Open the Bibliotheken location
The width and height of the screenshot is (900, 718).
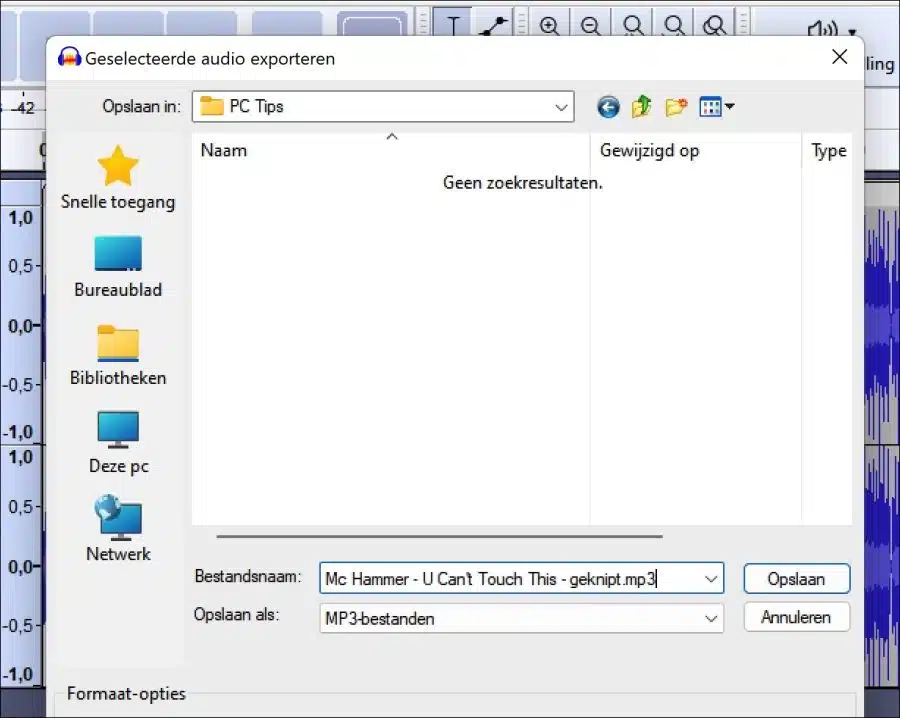pos(118,355)
